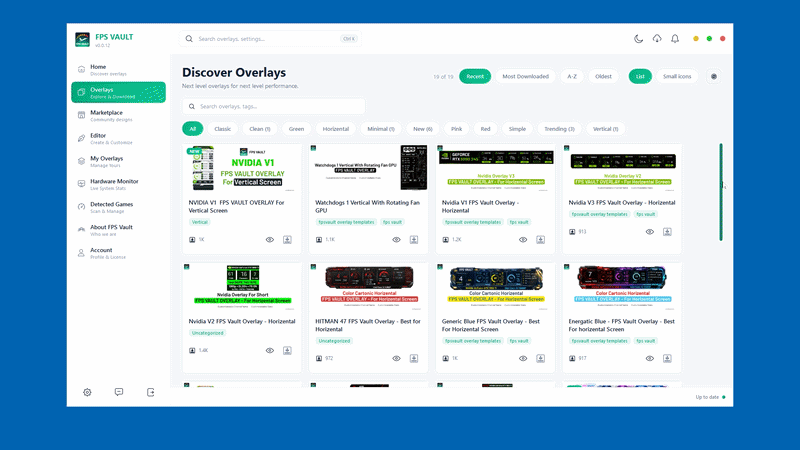Download the Nvidia V1 FPS Vault Overlay Horizontal

[x=540, y=240]
